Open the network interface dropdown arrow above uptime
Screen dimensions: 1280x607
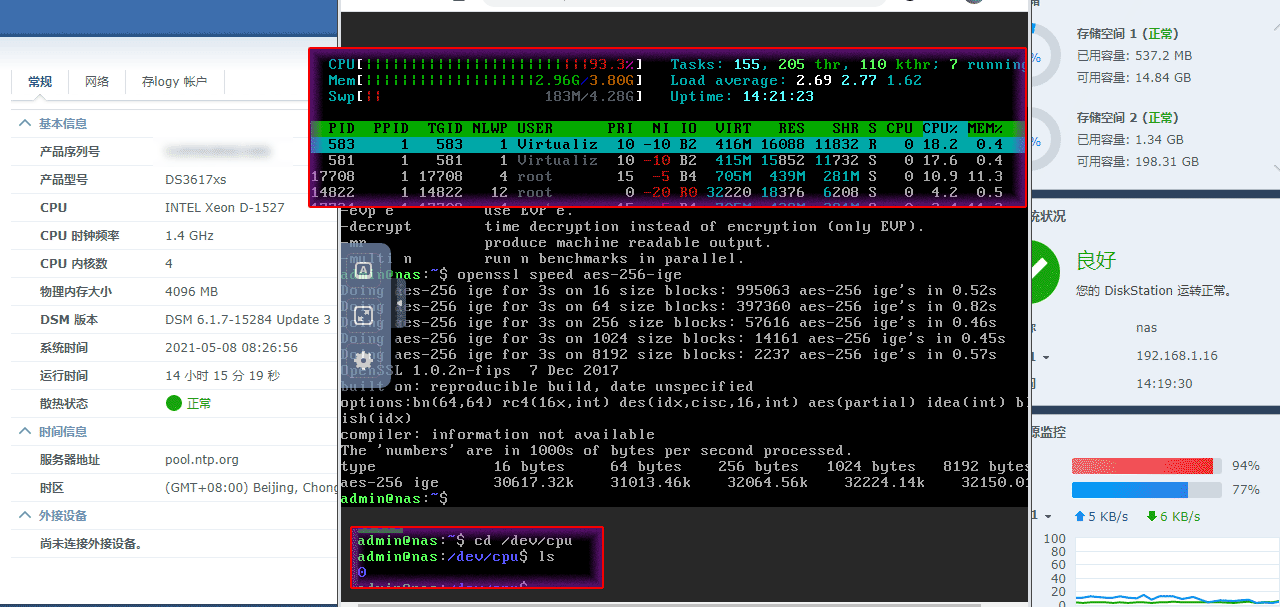click(1046, 357)
